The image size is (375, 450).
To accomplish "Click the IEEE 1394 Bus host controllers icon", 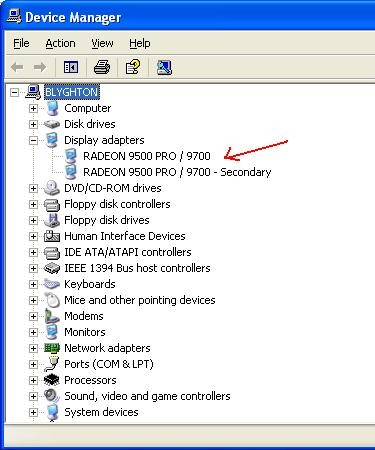I will point(52,268).
